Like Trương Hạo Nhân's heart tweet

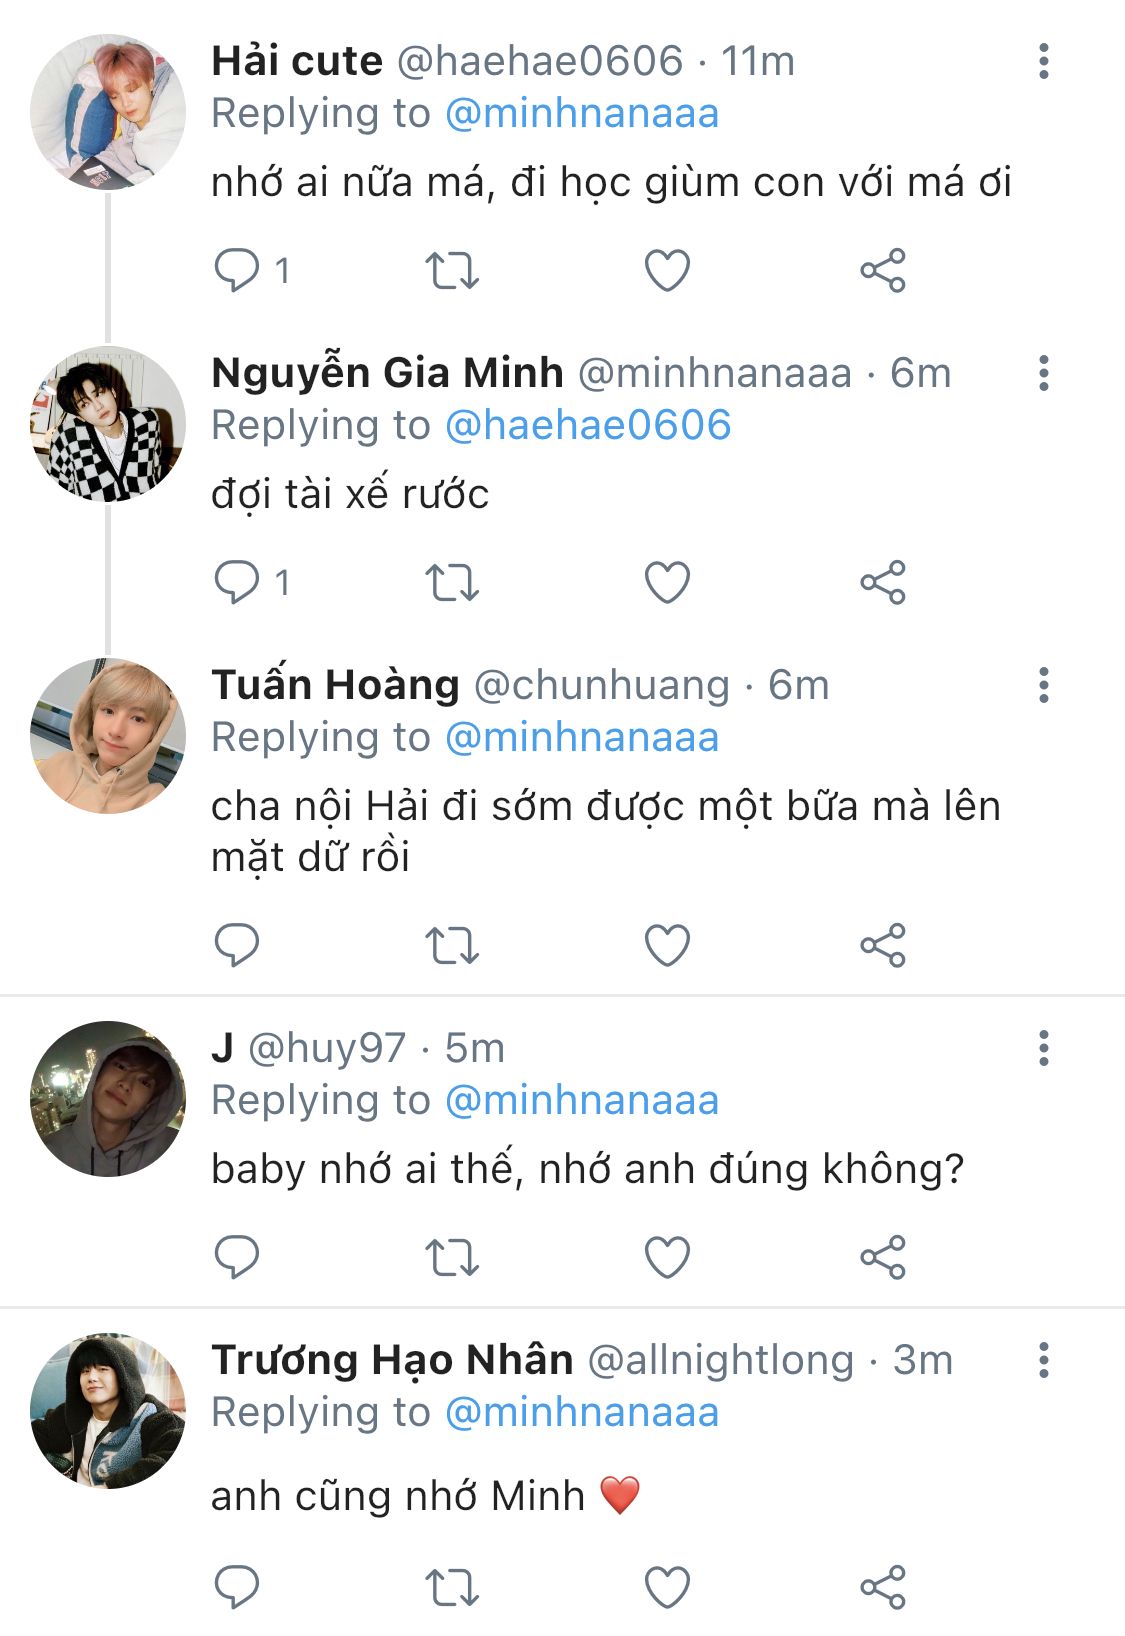click(667, 1587)
